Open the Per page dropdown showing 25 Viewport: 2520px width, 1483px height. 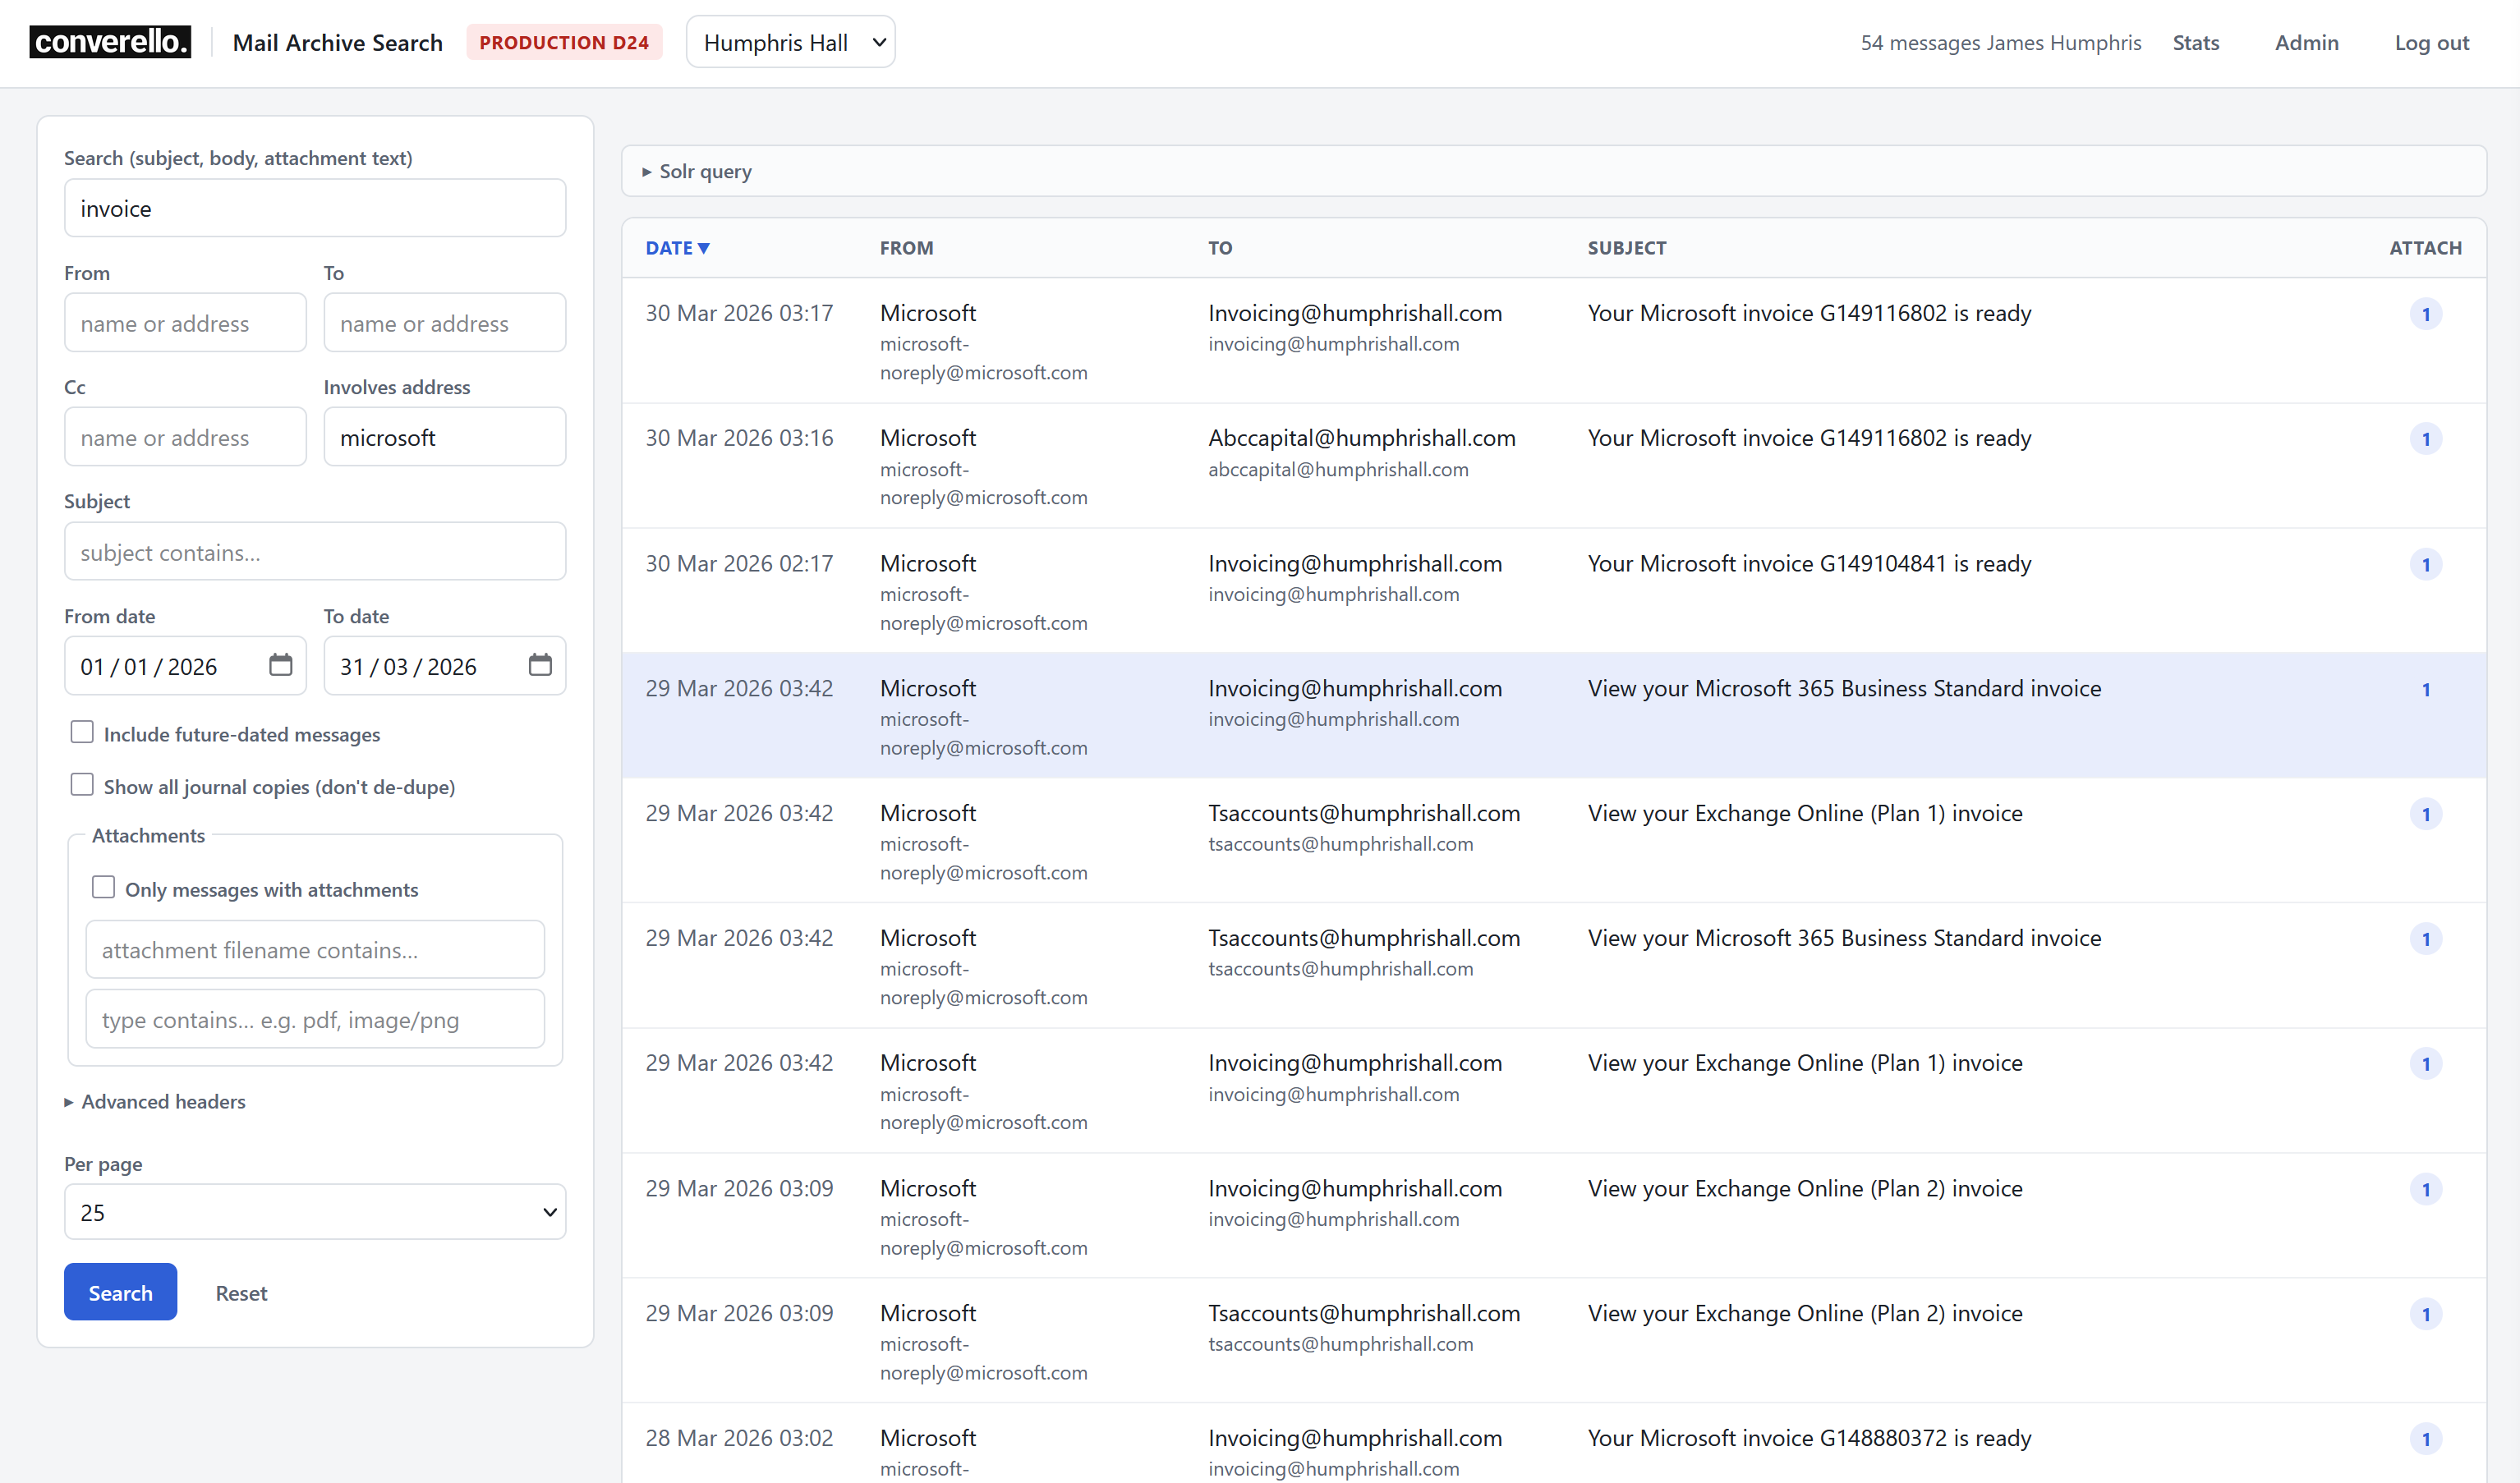point(315,1212)
